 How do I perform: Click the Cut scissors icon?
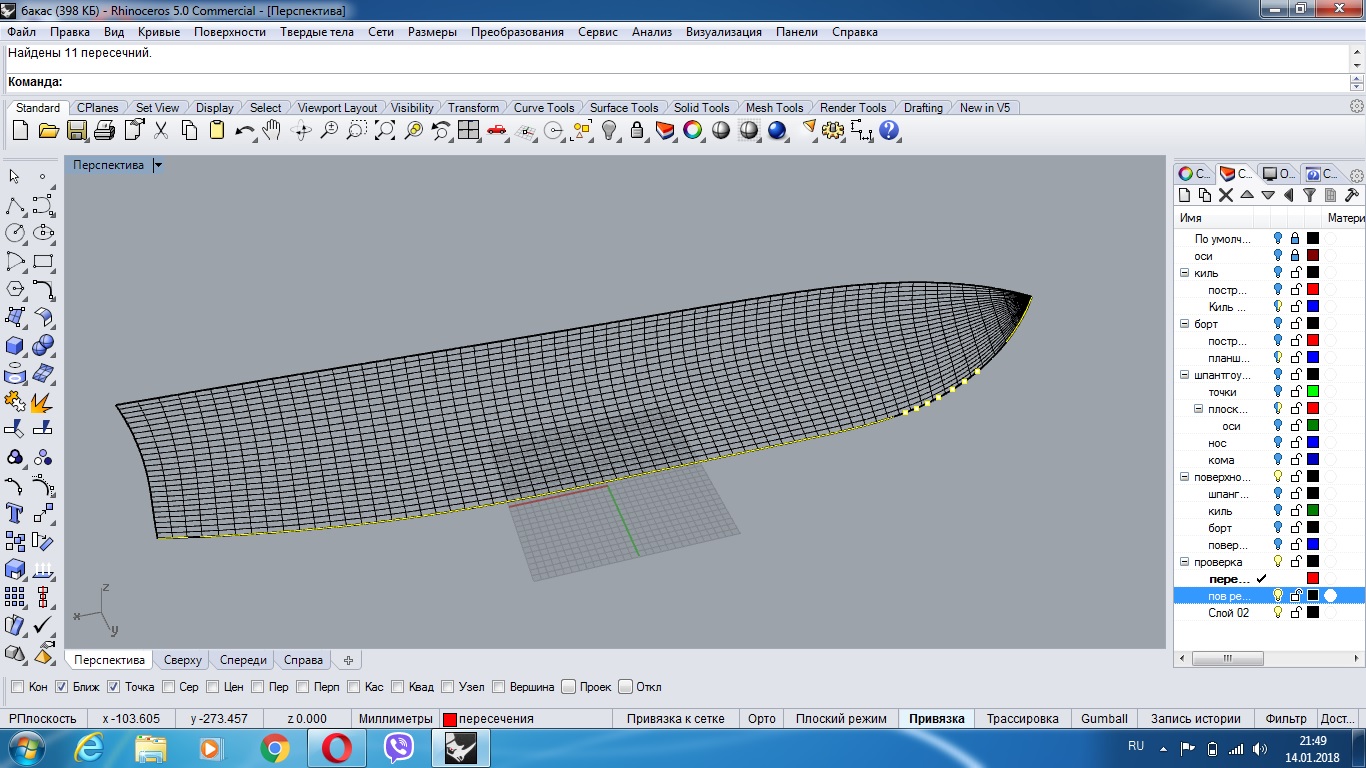(x=161, y=130)
